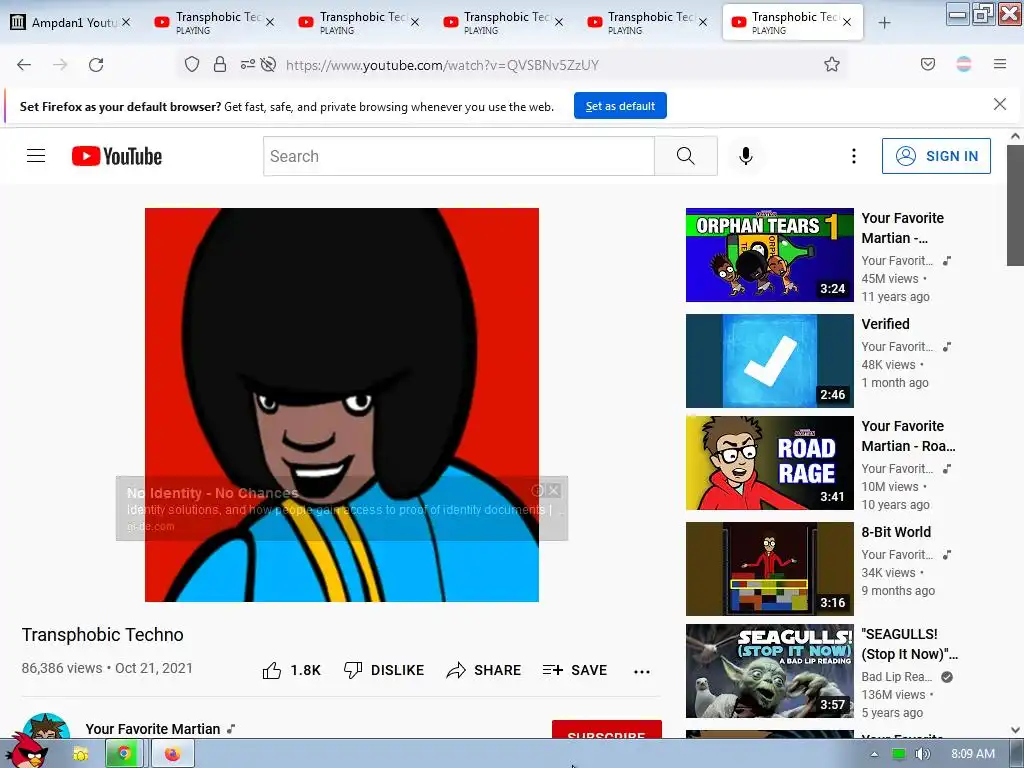Show hidden system tray icons arrow
Screen dimensions: 1024x768
tap(874, 754)
